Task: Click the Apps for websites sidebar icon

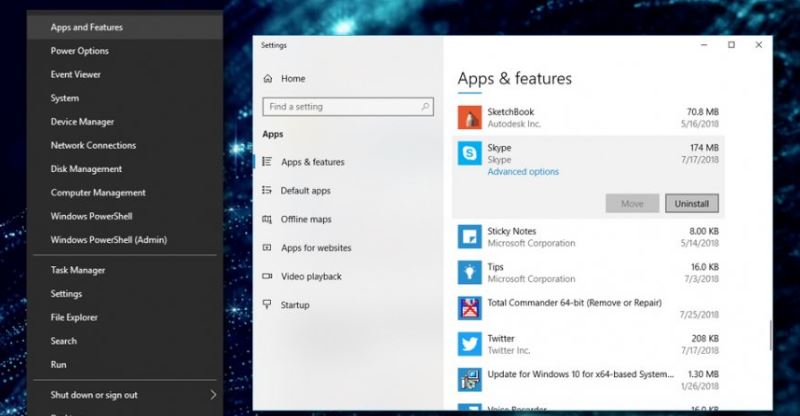Action: [267, 248]
